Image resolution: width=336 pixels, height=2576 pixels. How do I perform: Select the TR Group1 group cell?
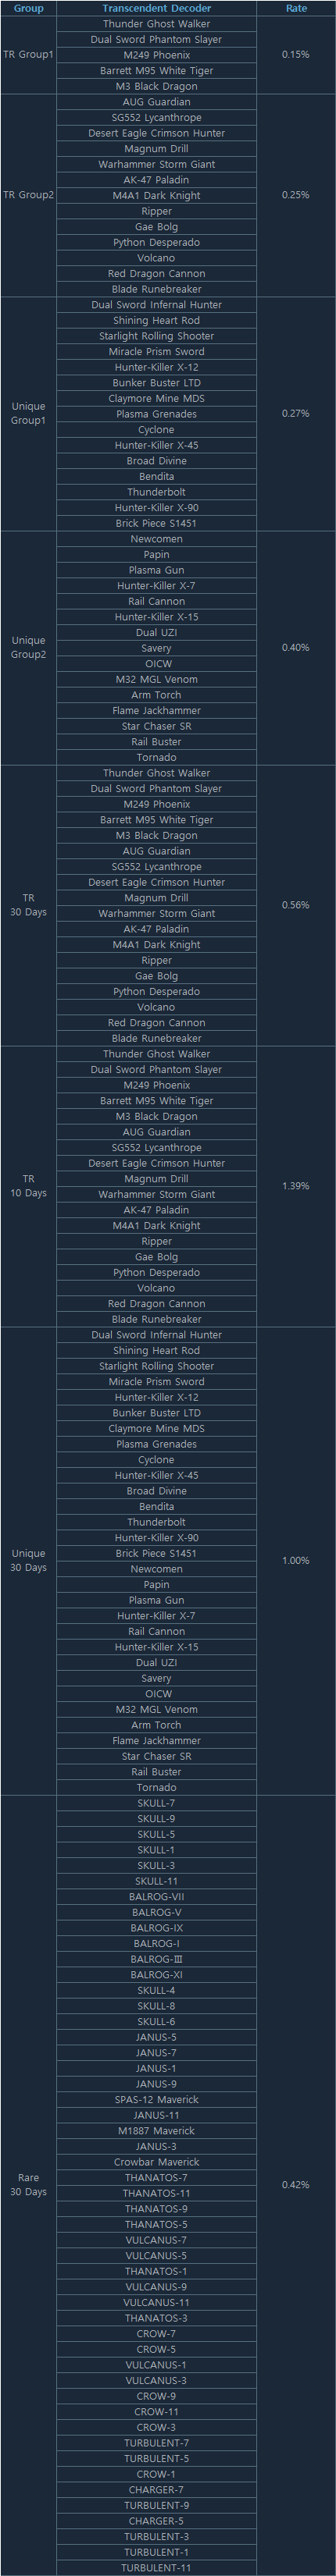tap(28, 55)
